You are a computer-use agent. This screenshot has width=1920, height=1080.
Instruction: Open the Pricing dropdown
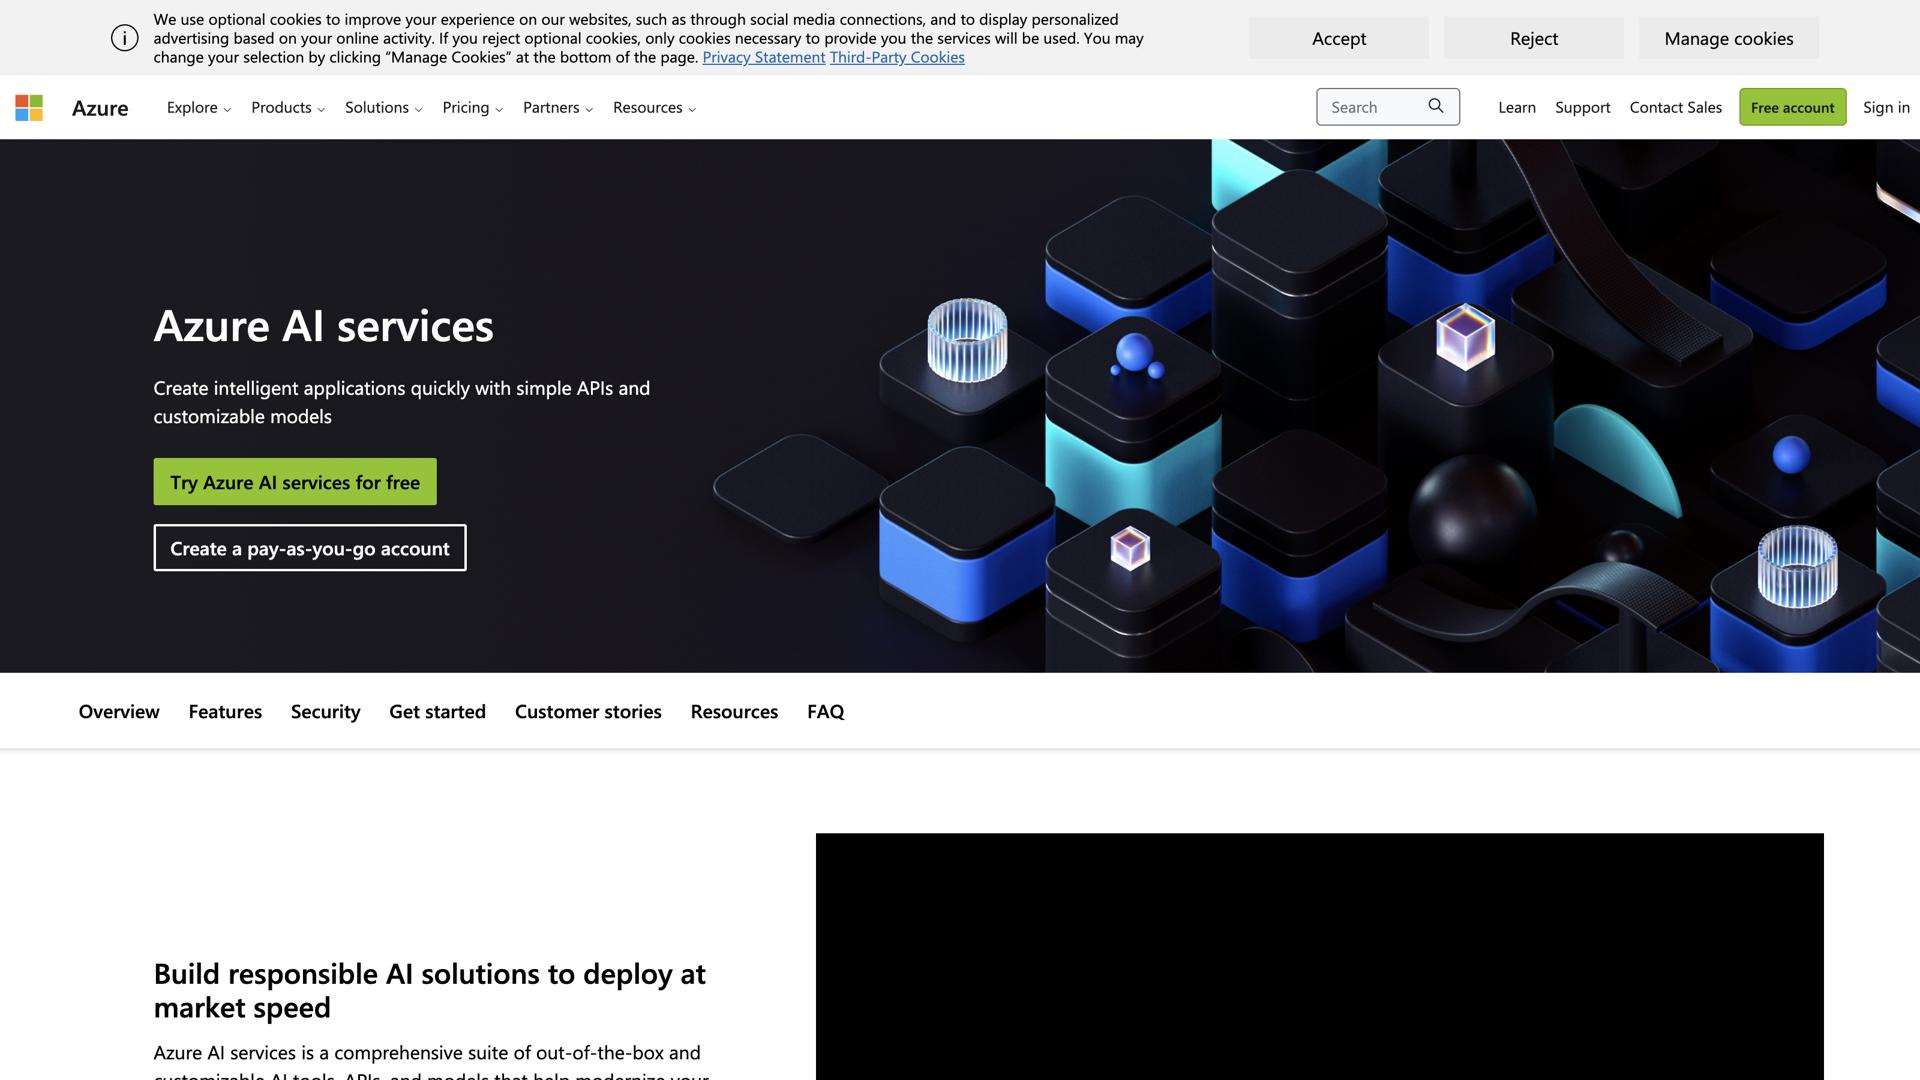click(471, 107)
